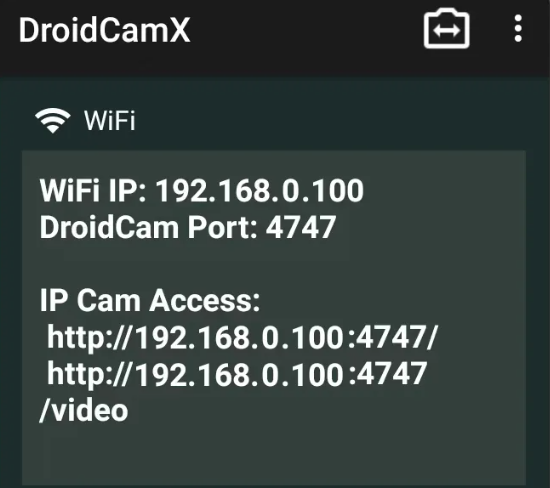Click ":4747" port portion of second URL
550x488 pixels.
pyautogui.click(x=388, y=374)
